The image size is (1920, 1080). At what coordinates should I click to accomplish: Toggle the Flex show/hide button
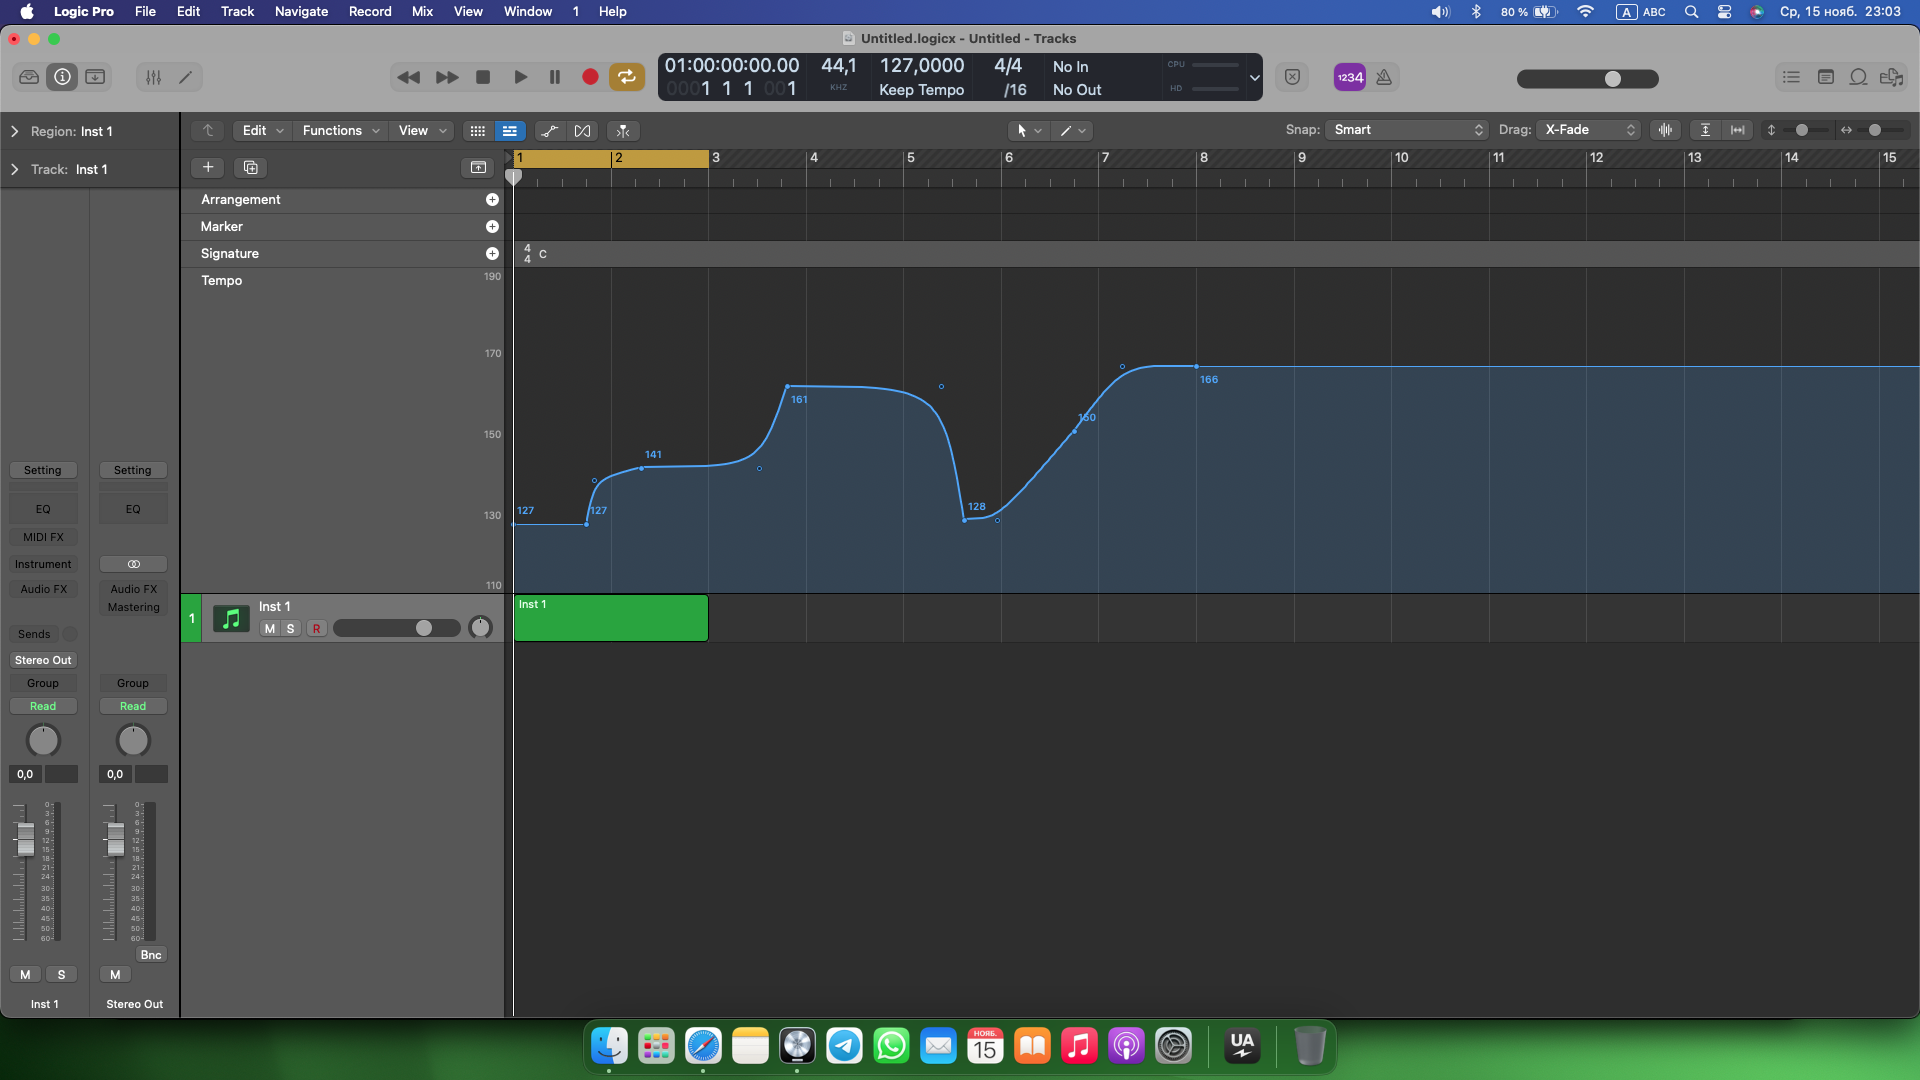tap(582, 131)
